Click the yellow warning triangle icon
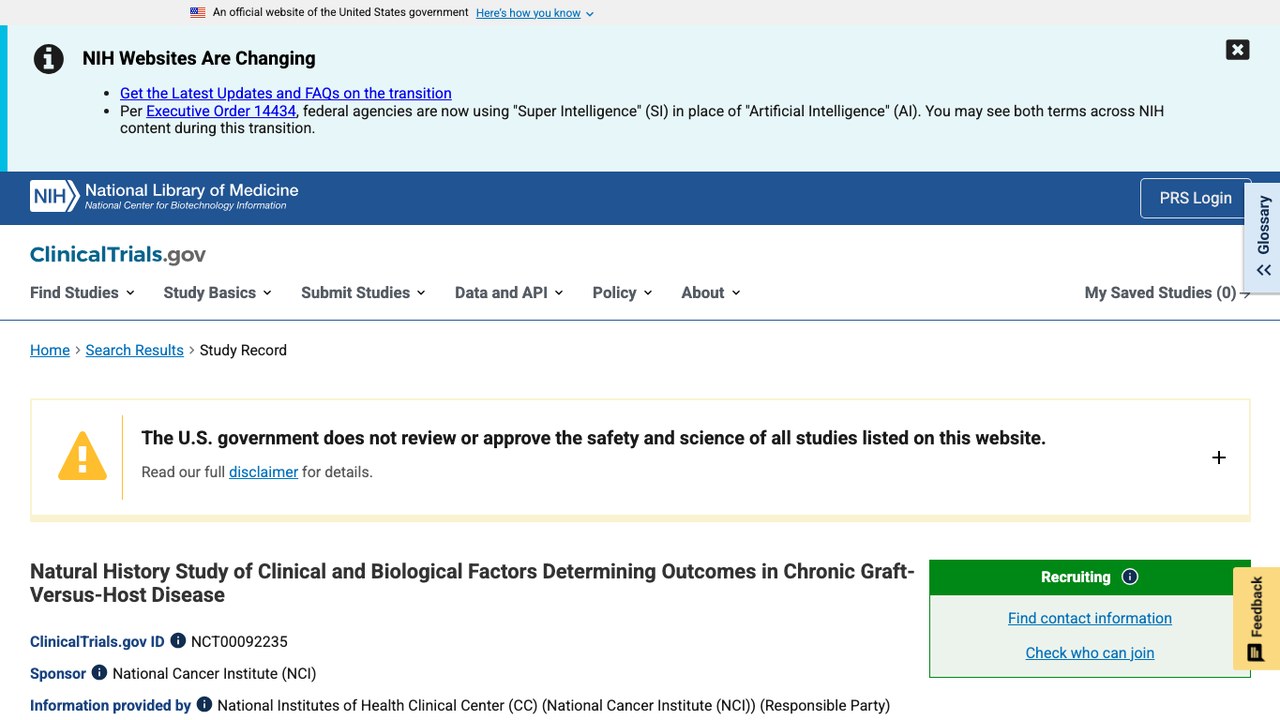1280x720 pixels. point(82,456)
